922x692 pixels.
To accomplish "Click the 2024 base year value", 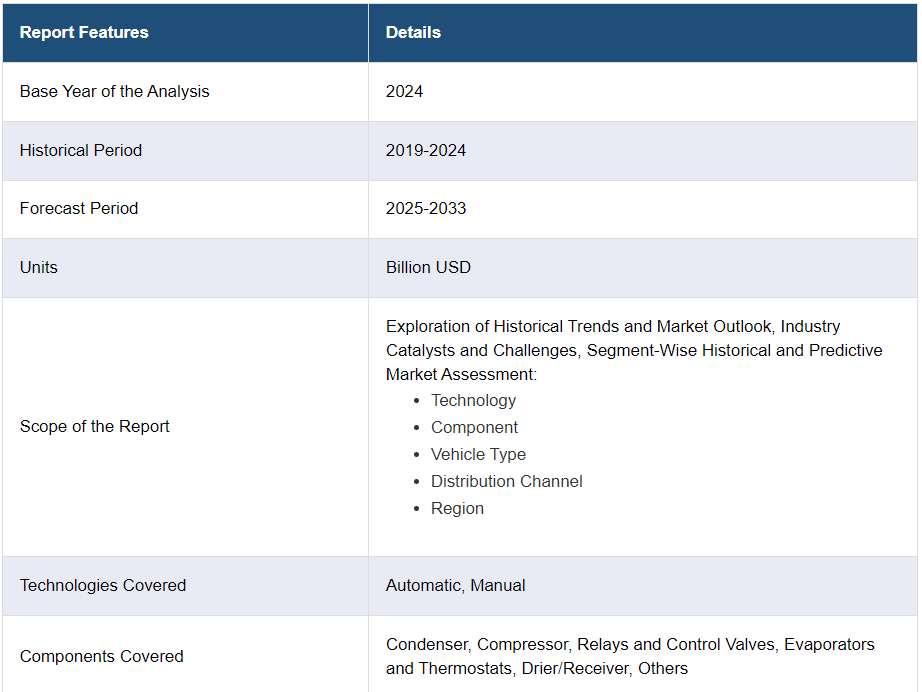I will click(x=404, y=92).
